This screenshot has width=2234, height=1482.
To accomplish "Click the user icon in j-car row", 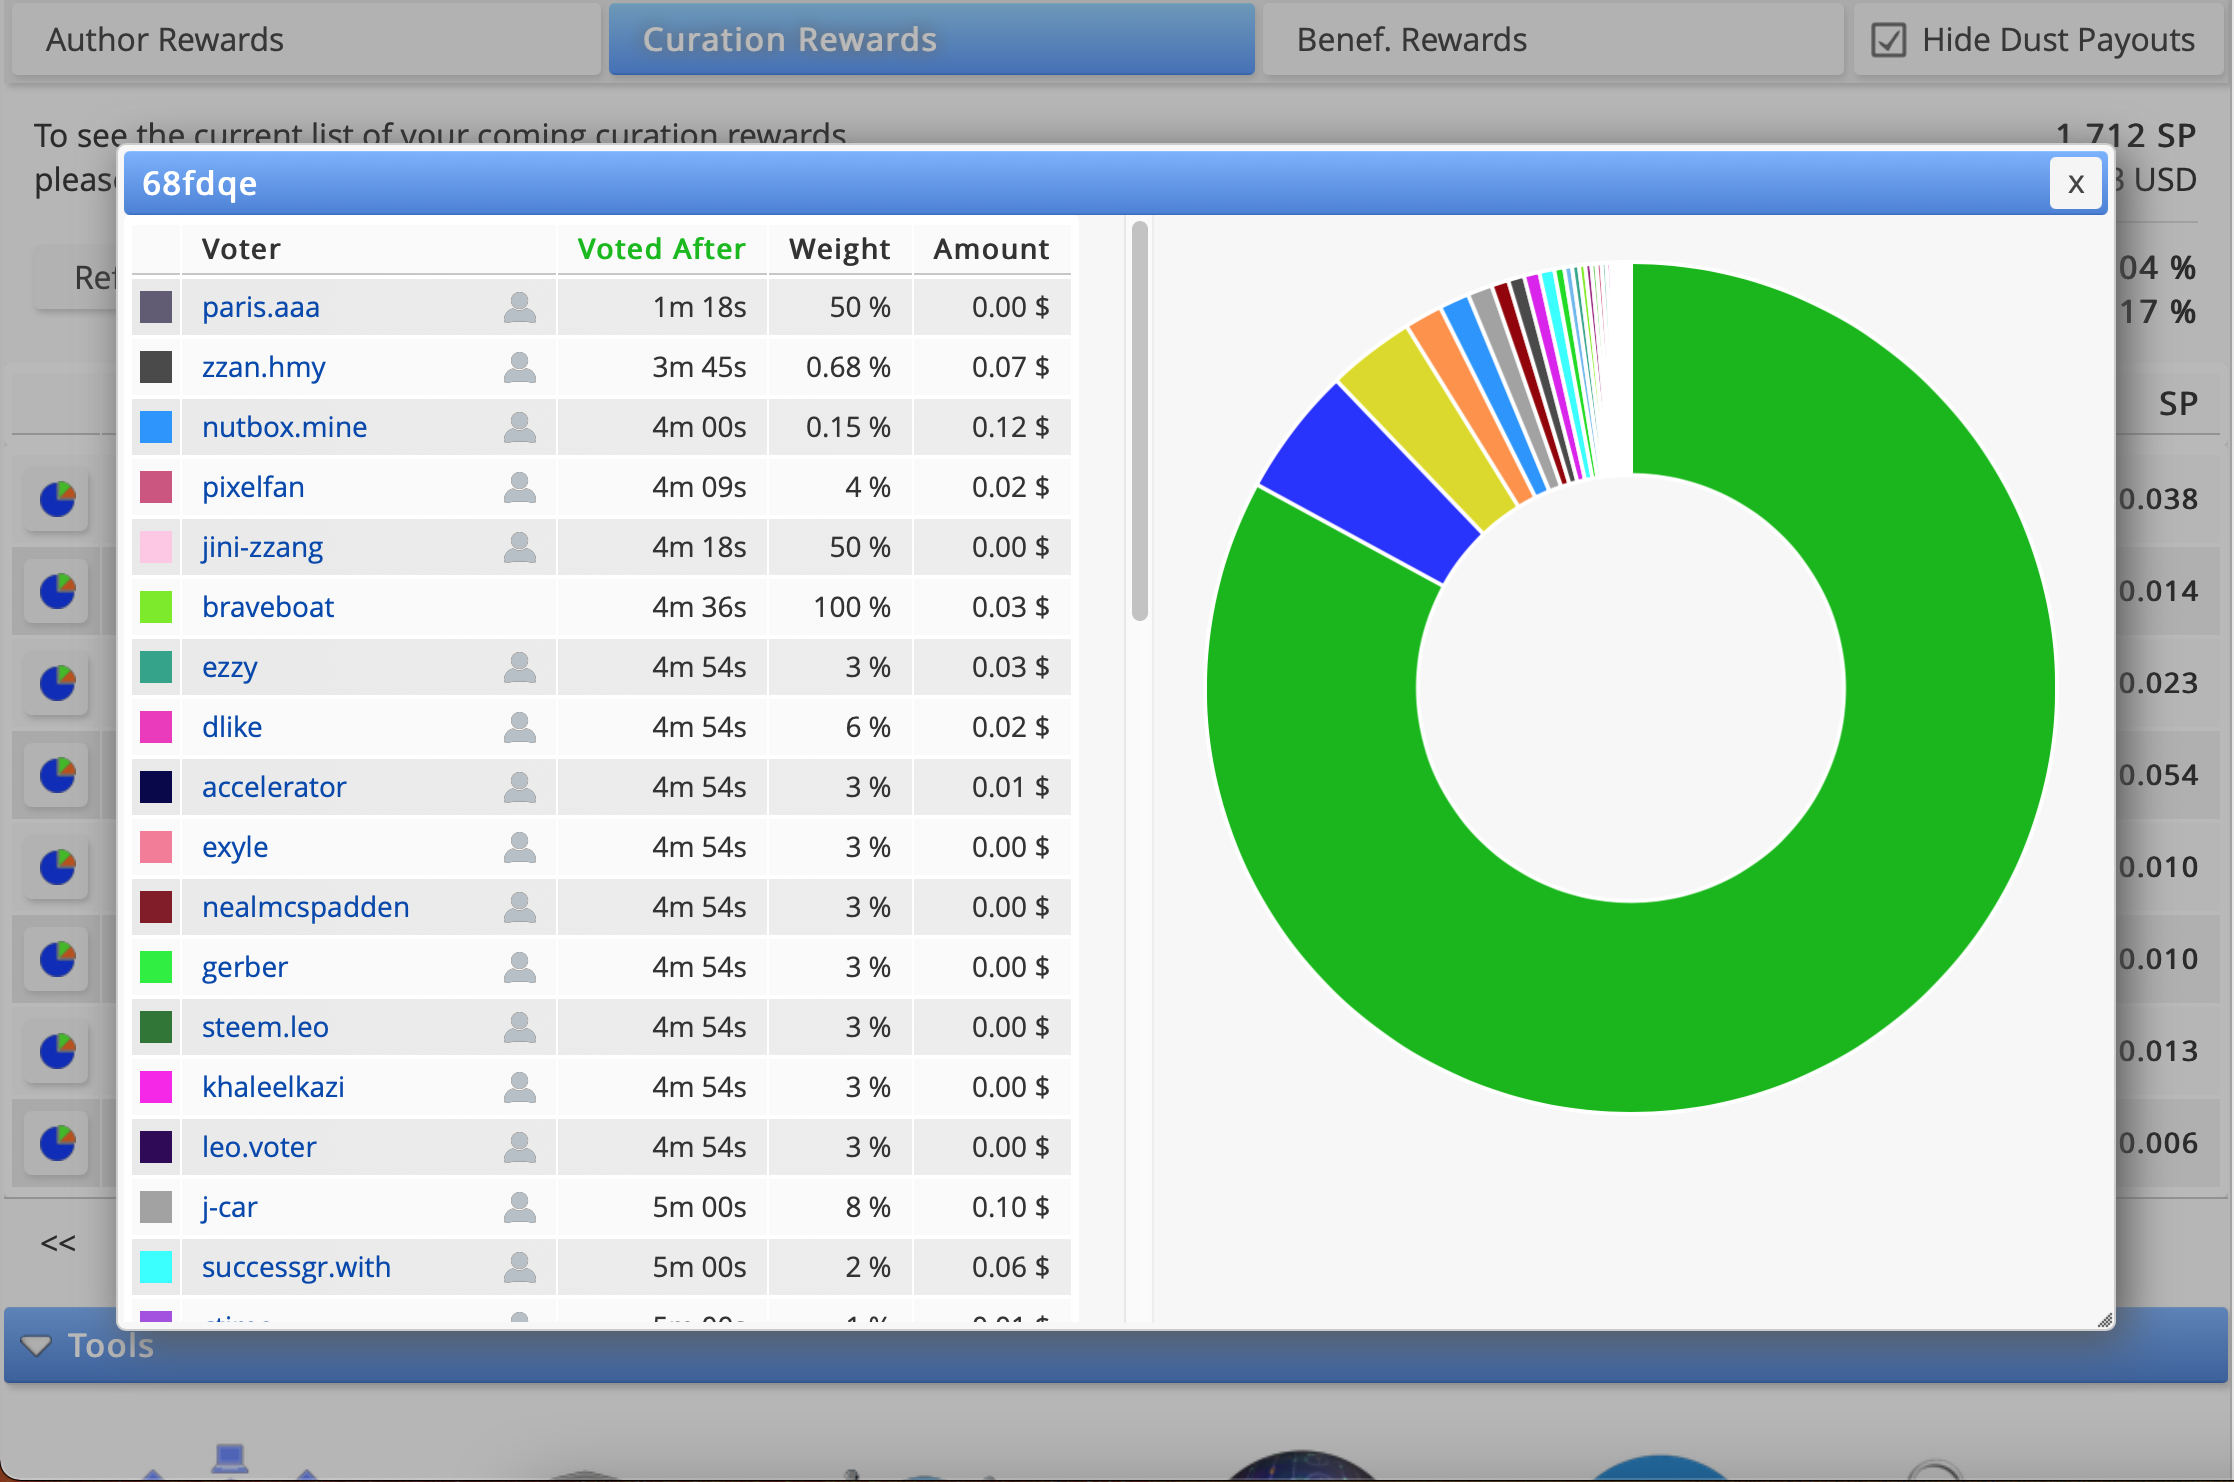I will point(519,1207).
